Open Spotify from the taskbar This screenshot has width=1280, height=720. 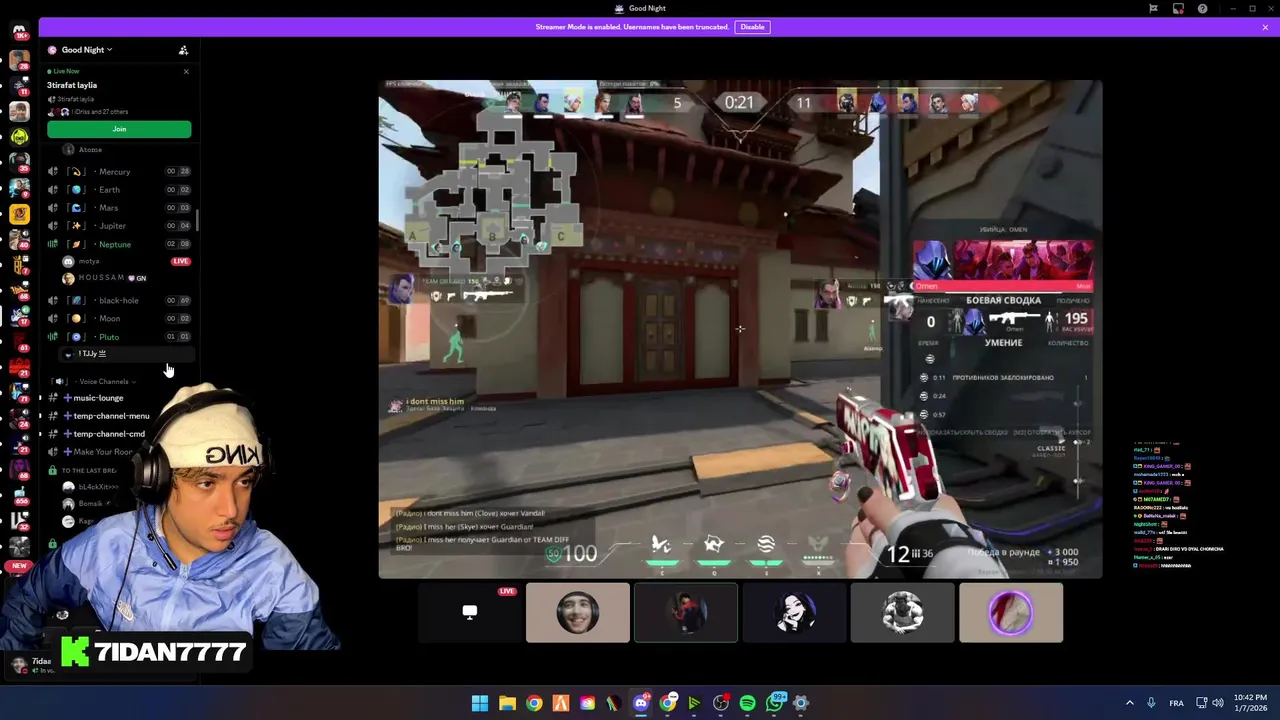(x=747, y=703)
